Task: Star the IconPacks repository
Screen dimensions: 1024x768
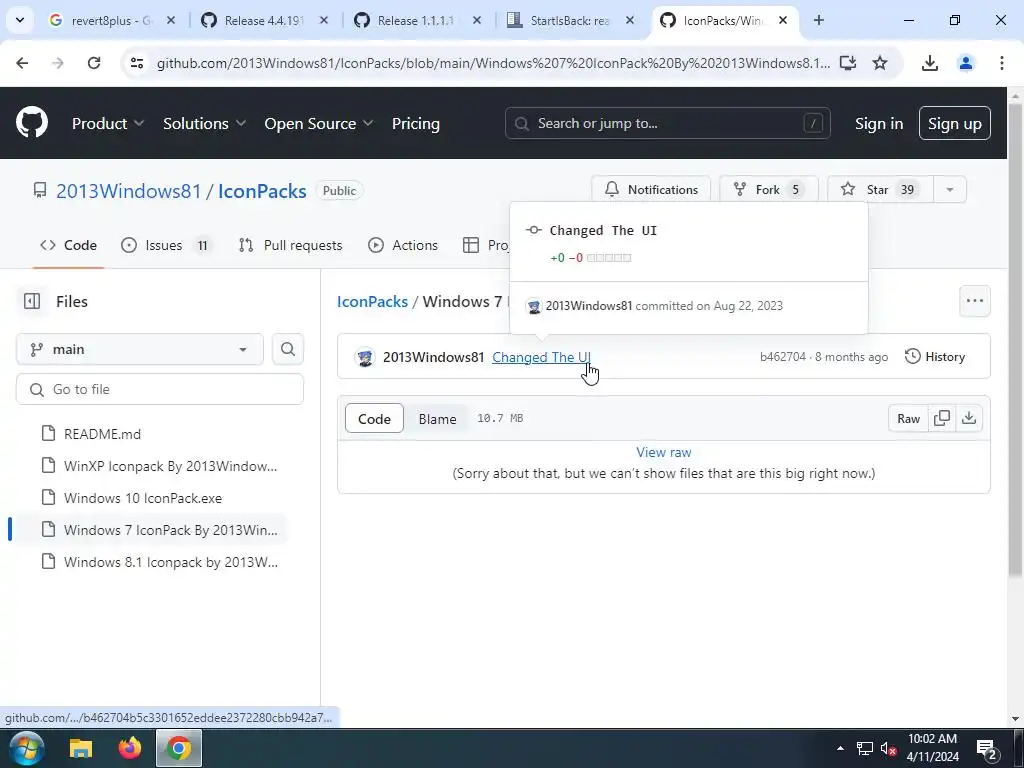Action: 880,189
